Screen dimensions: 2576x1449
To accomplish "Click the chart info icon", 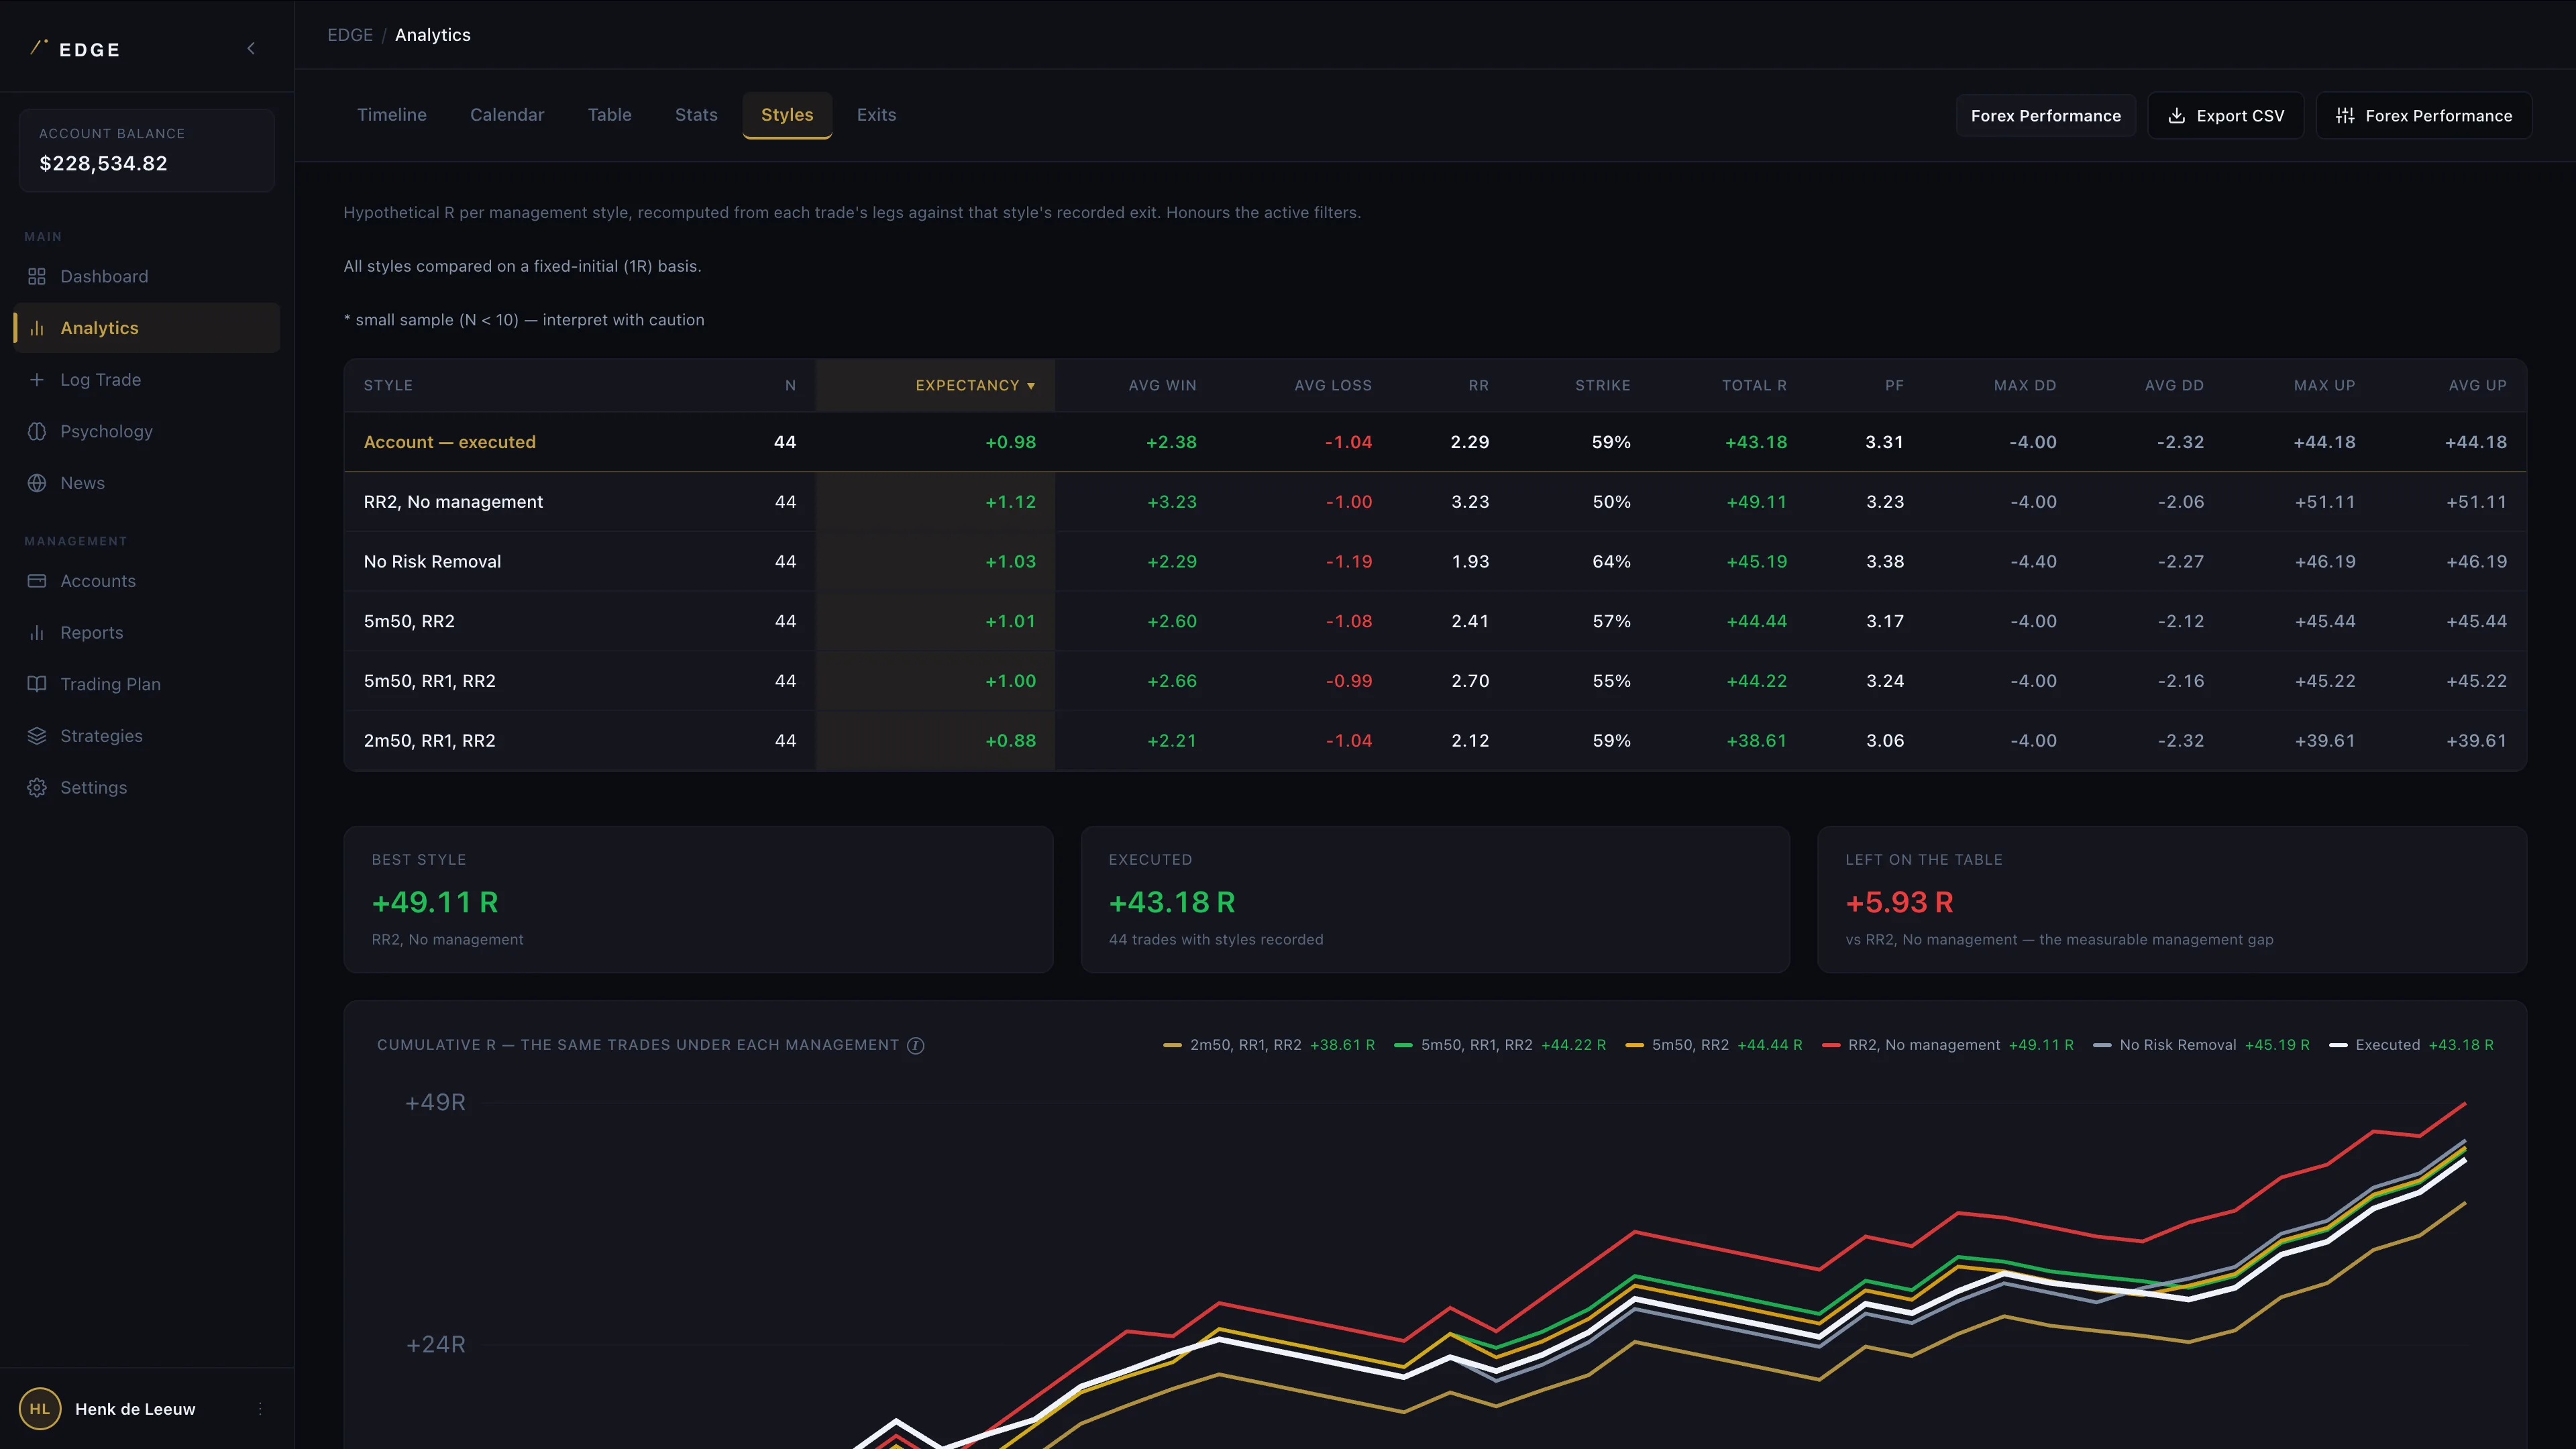I will (x=915, y=1045).
